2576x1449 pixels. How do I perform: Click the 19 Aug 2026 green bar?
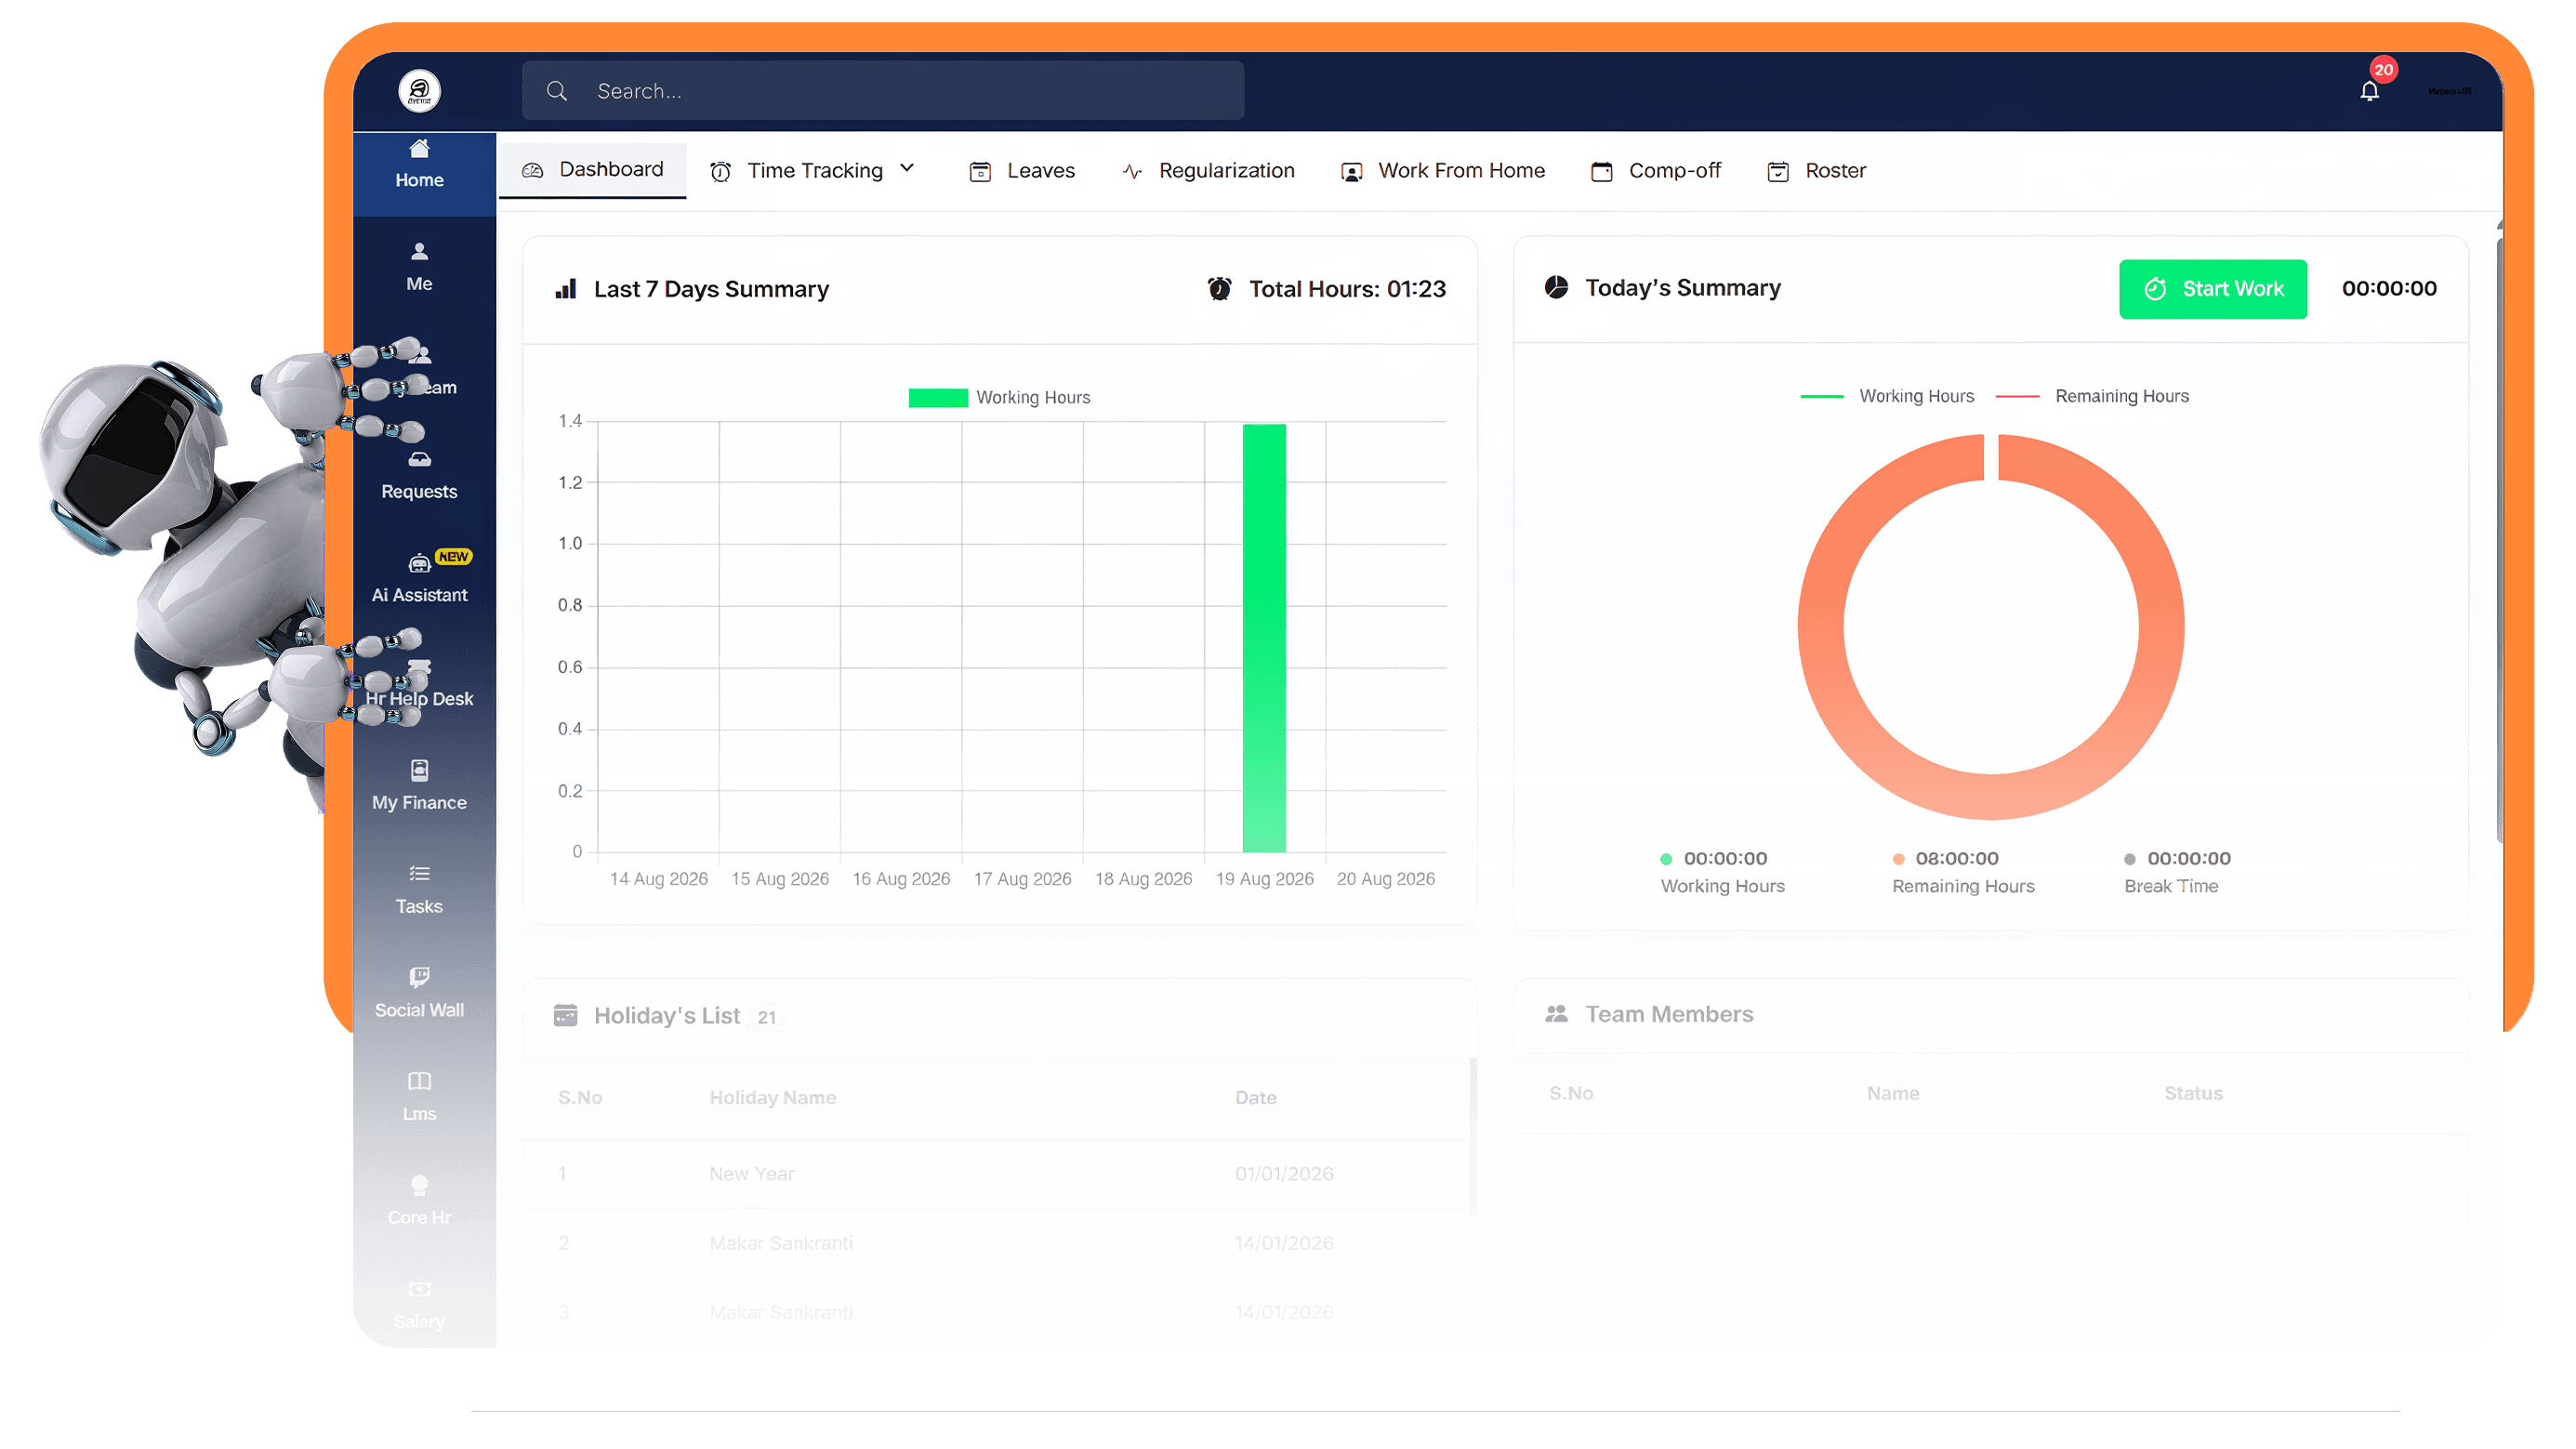click(1264, 637)
